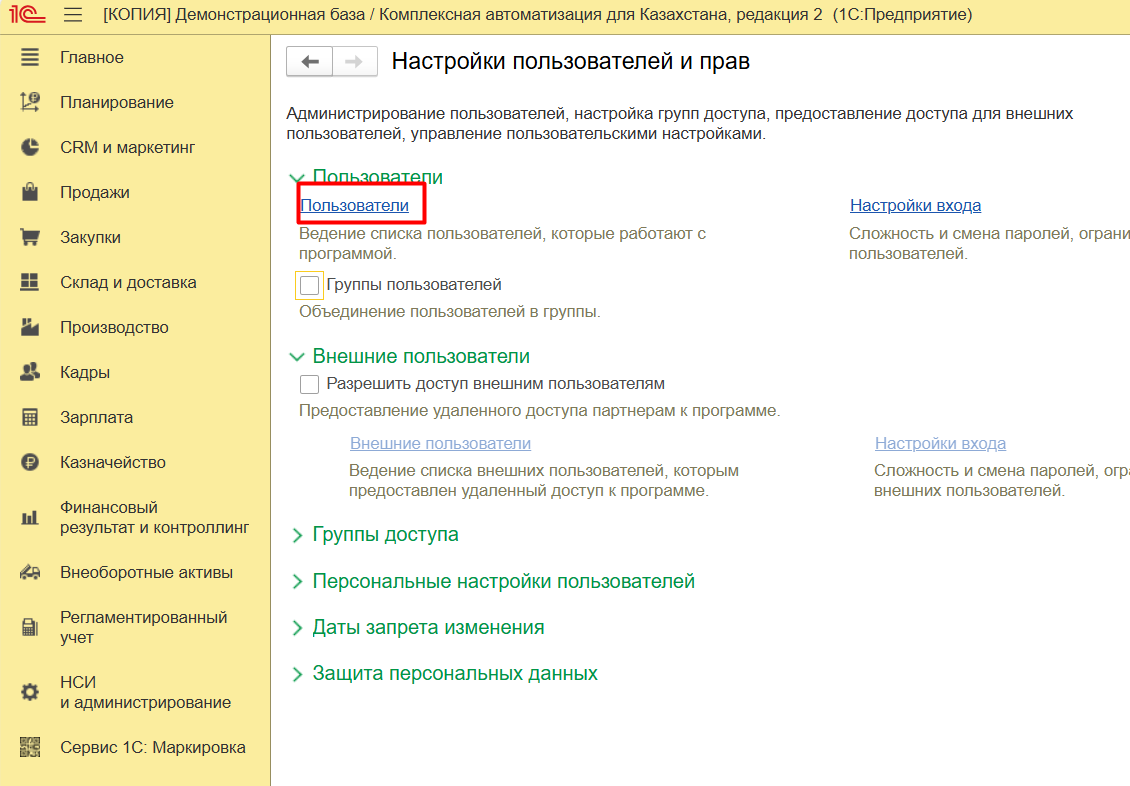The width and height of the screenshot is (1130, 786).
Task: Click the Sales shopping bag icon
Action: pyautogui.click(x=30, y=192)
